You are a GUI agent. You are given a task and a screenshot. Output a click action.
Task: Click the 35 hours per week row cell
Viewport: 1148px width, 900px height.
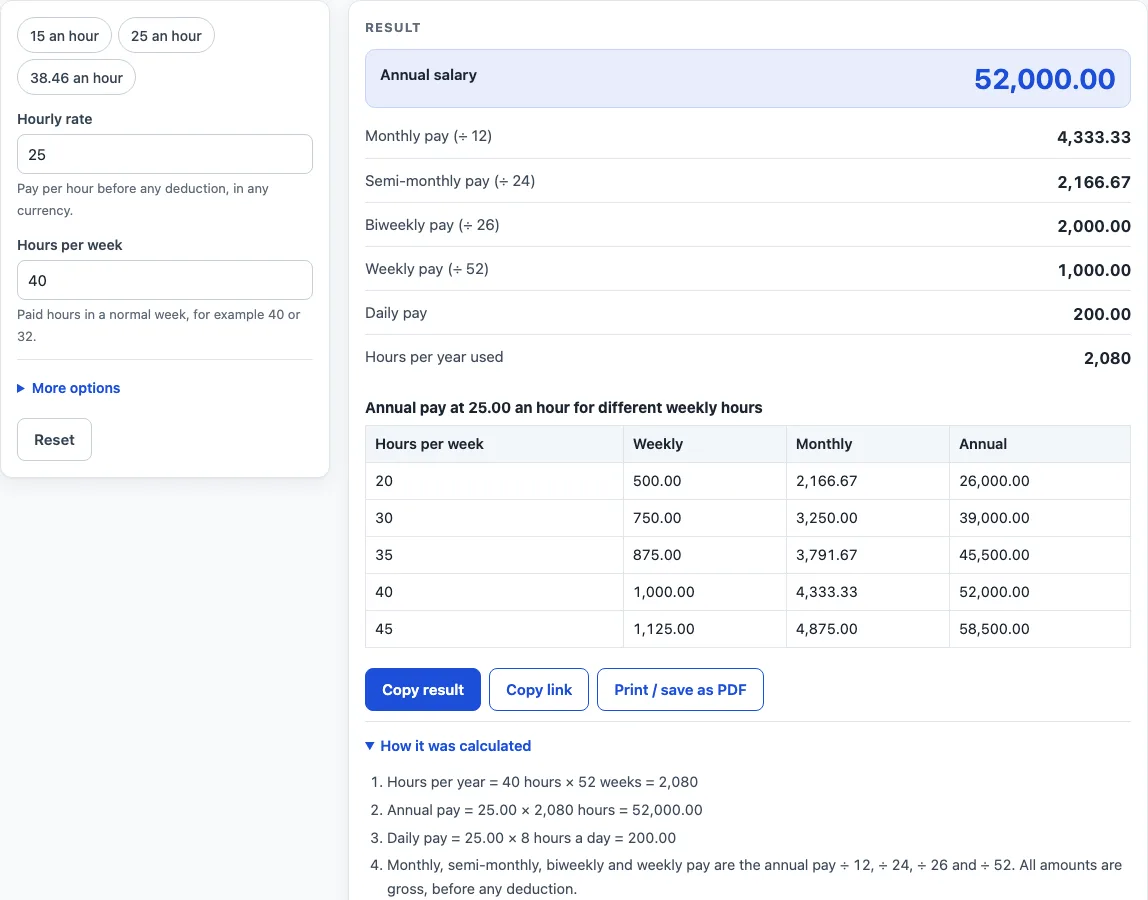pos(494,555)
